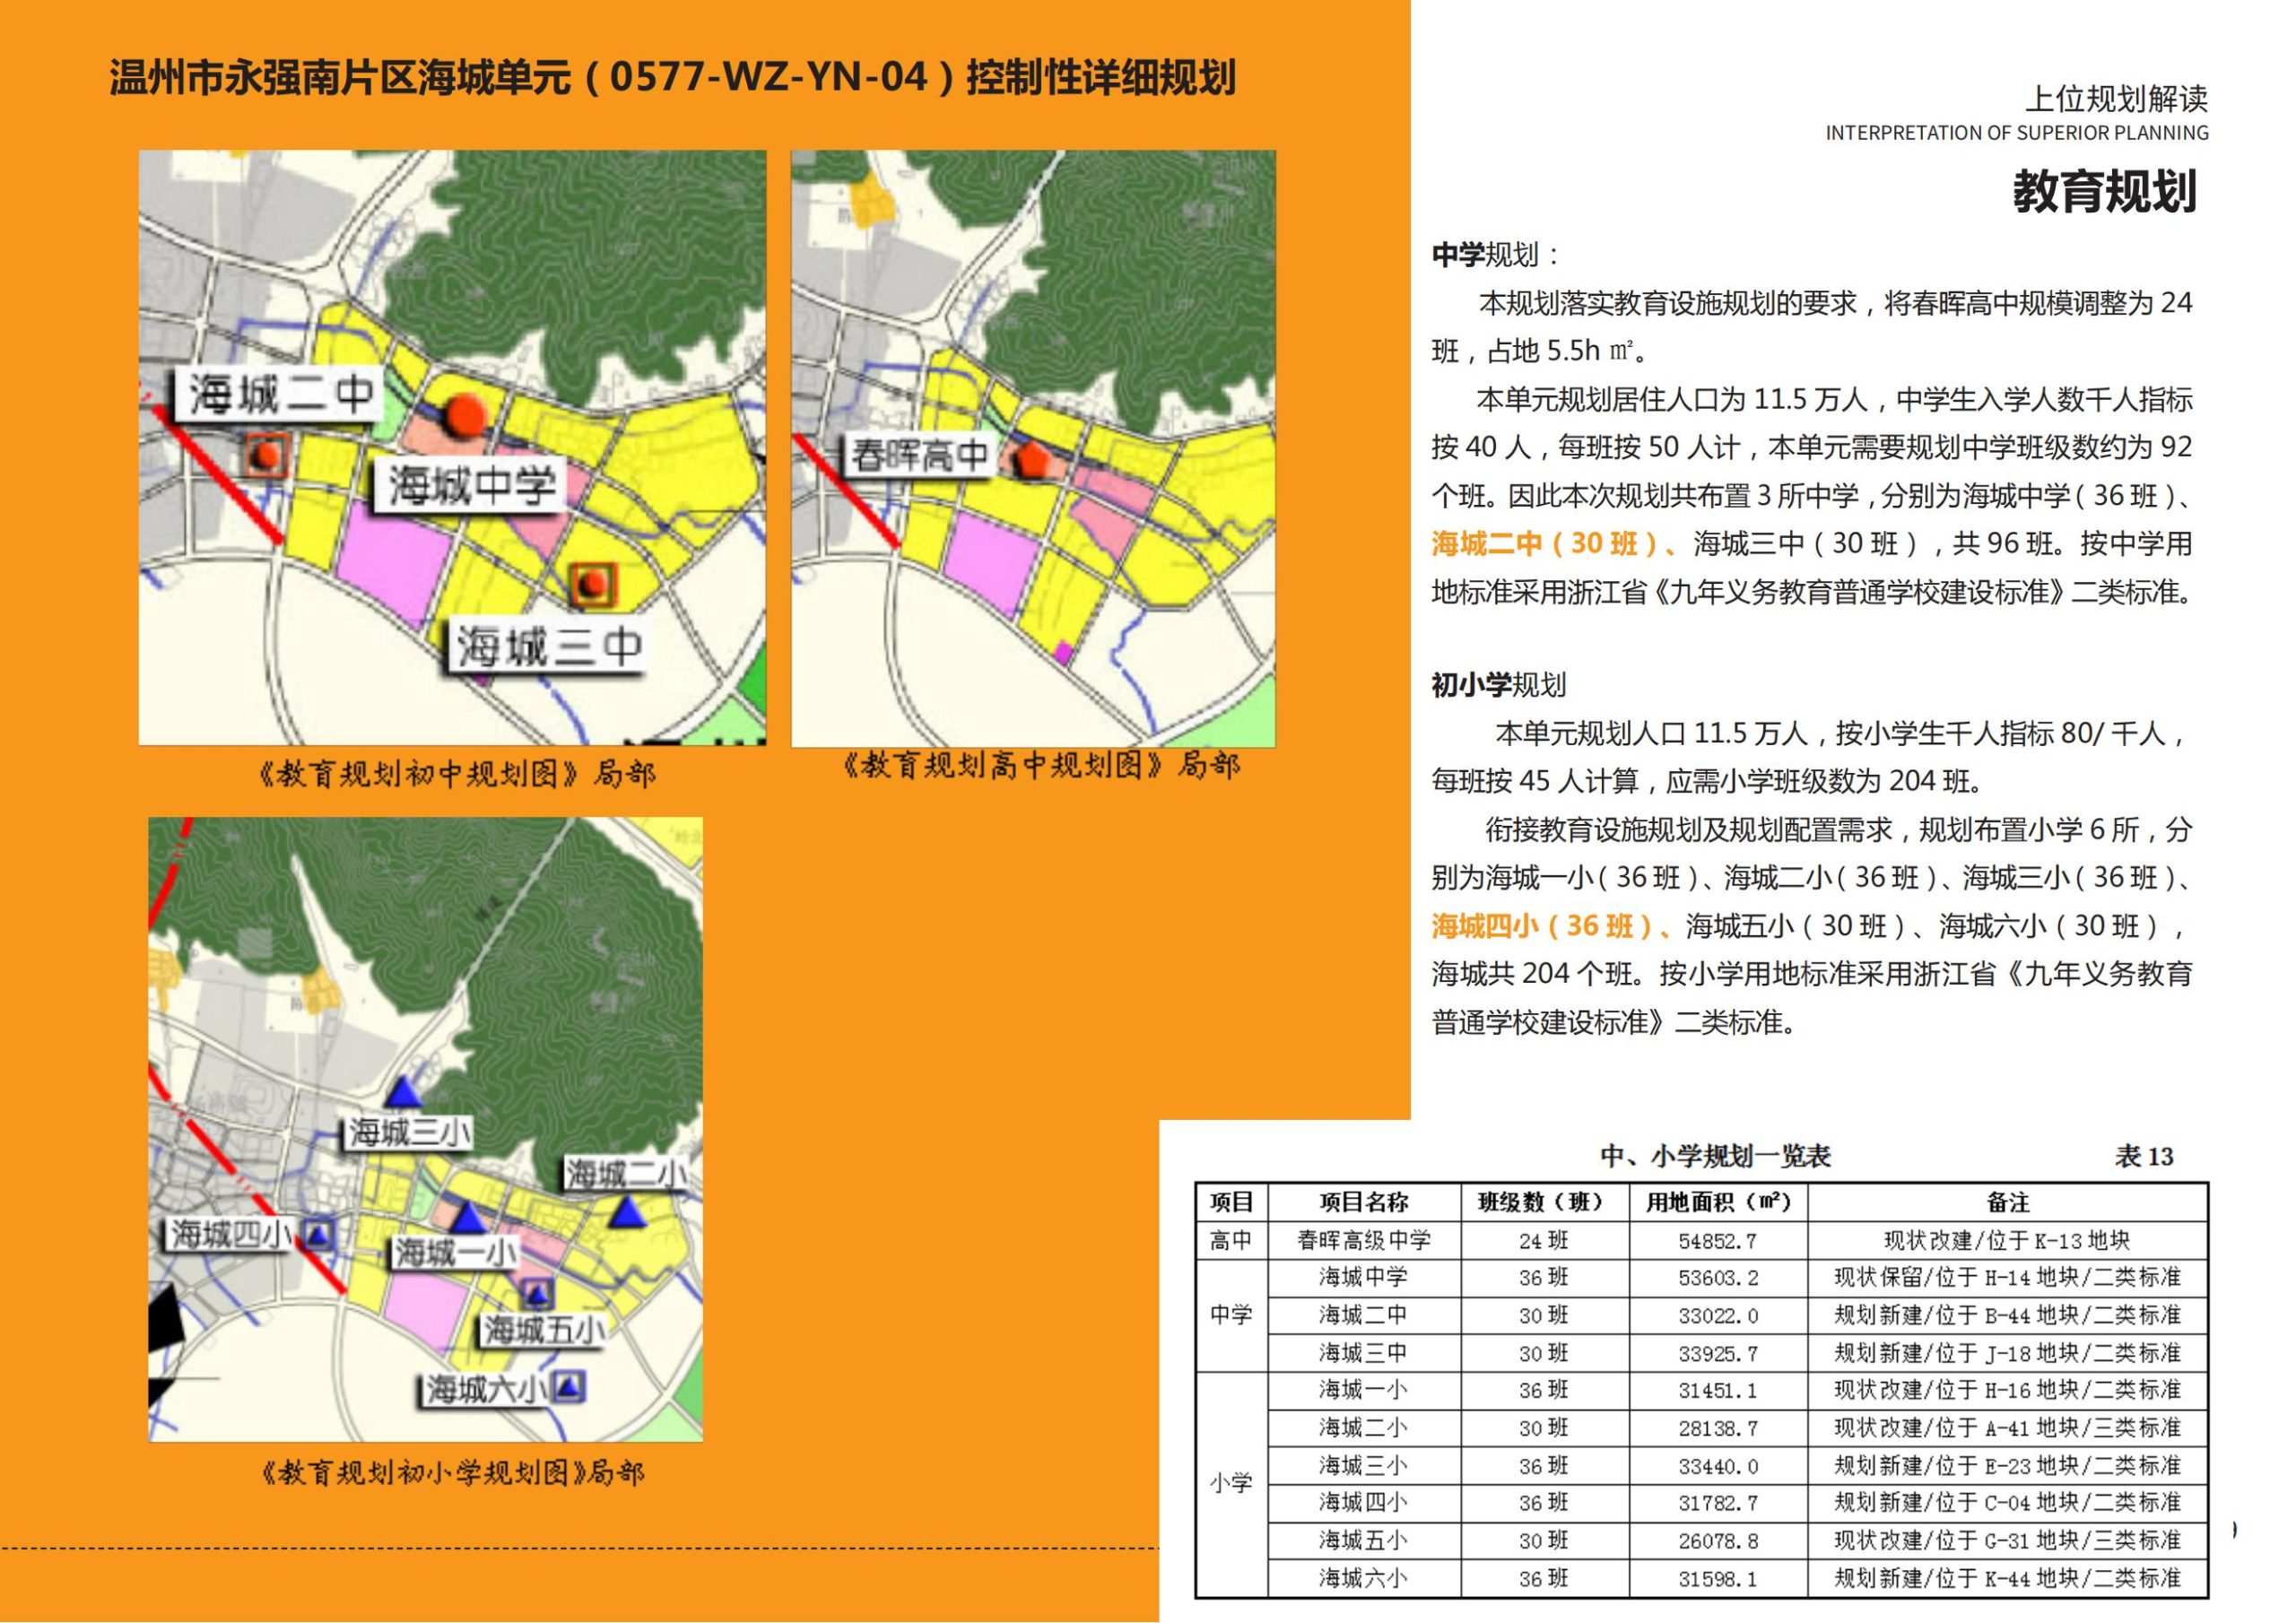
Task: Click the note 现状改建/位于 A-41 地块/三类标准
Action: point(2007,1428)
